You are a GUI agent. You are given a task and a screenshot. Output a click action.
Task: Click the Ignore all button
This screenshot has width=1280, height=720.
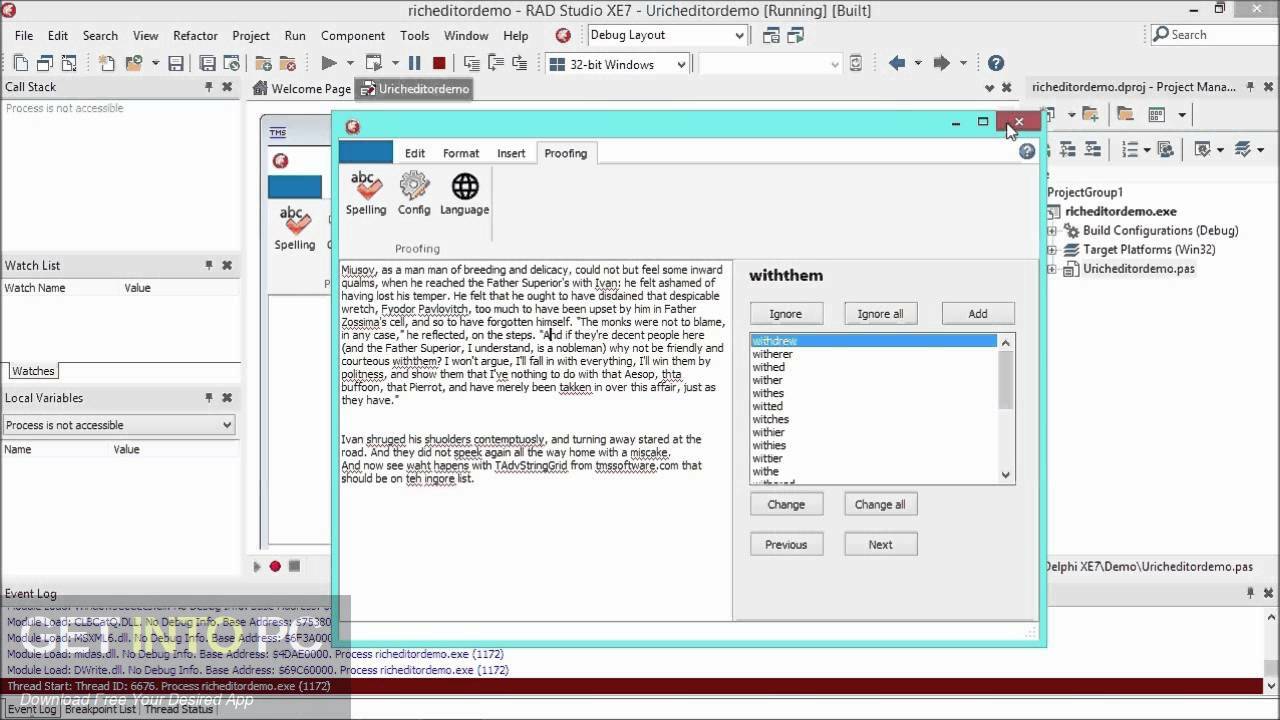[x=880, y=314]
